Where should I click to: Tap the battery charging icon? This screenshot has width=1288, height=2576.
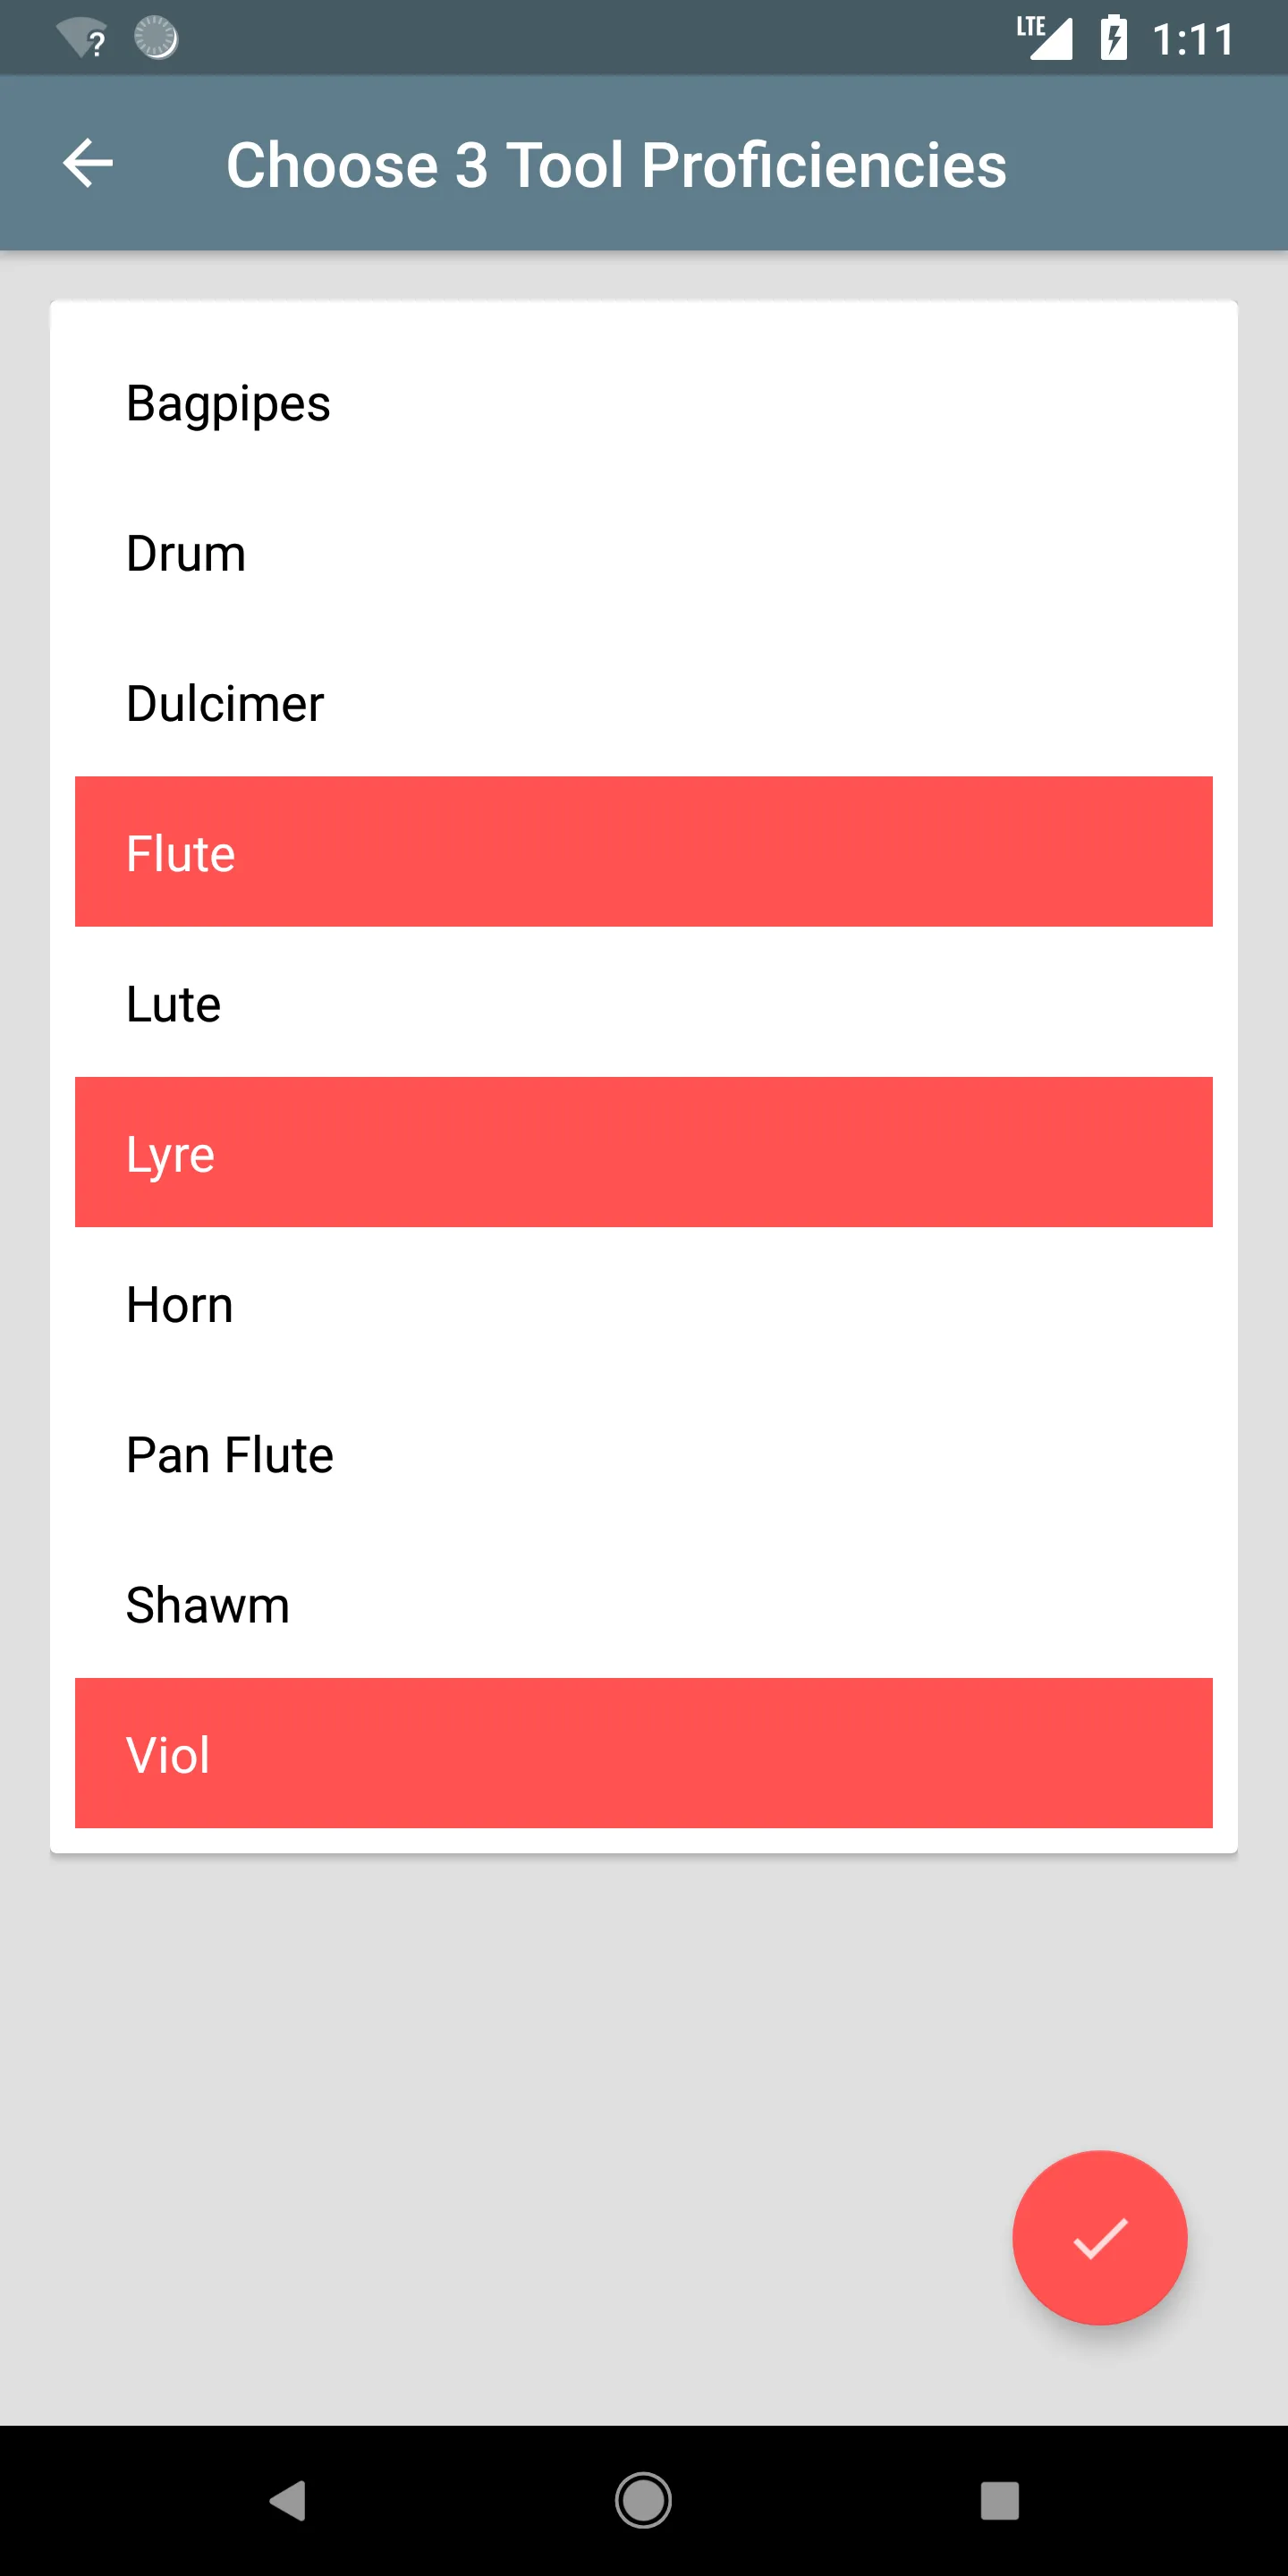tap(1114, 38)
